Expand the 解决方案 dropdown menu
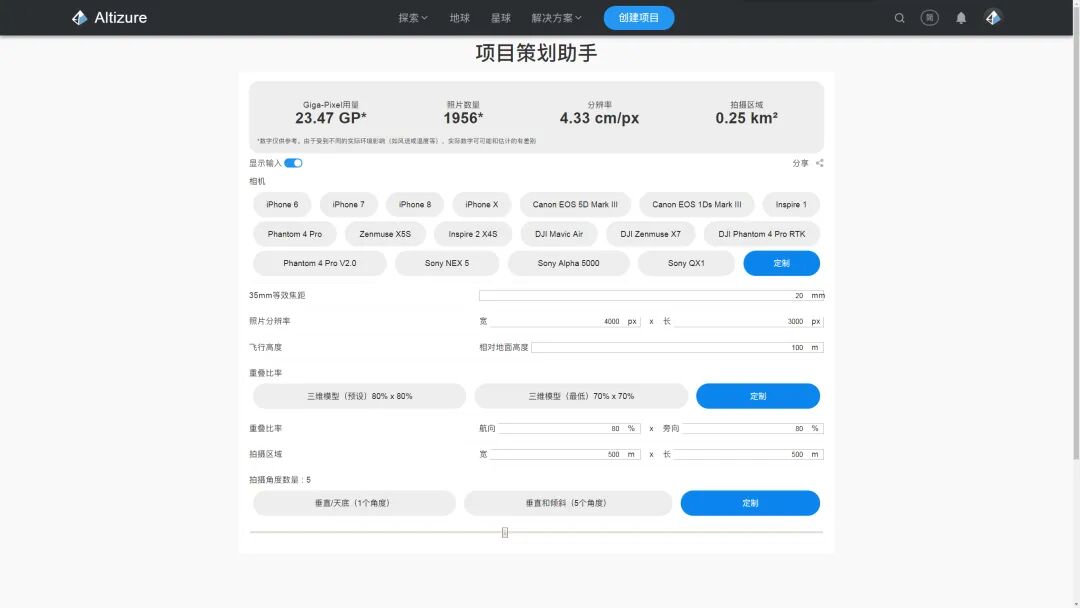This screenshot has height=608, width=1080. tap(557, 18)
